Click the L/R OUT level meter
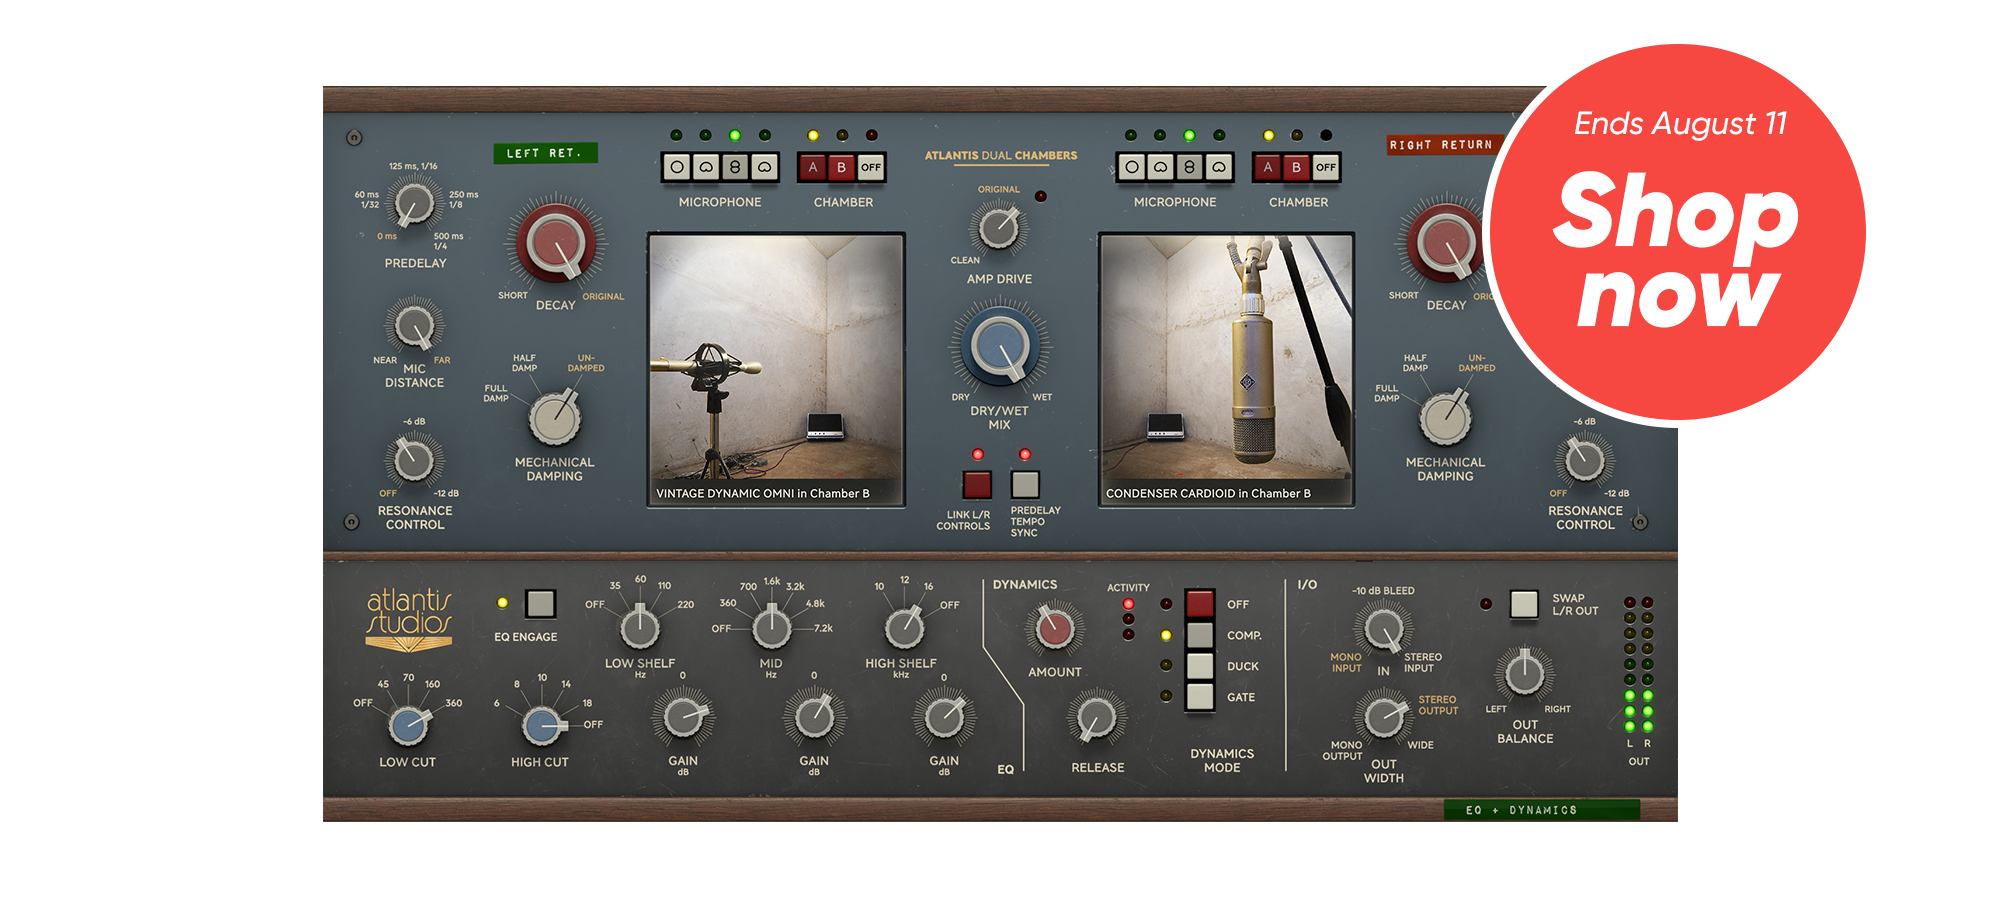Image resolution: width=2000 pixels, height=900 pixels. coord(1638,665)
